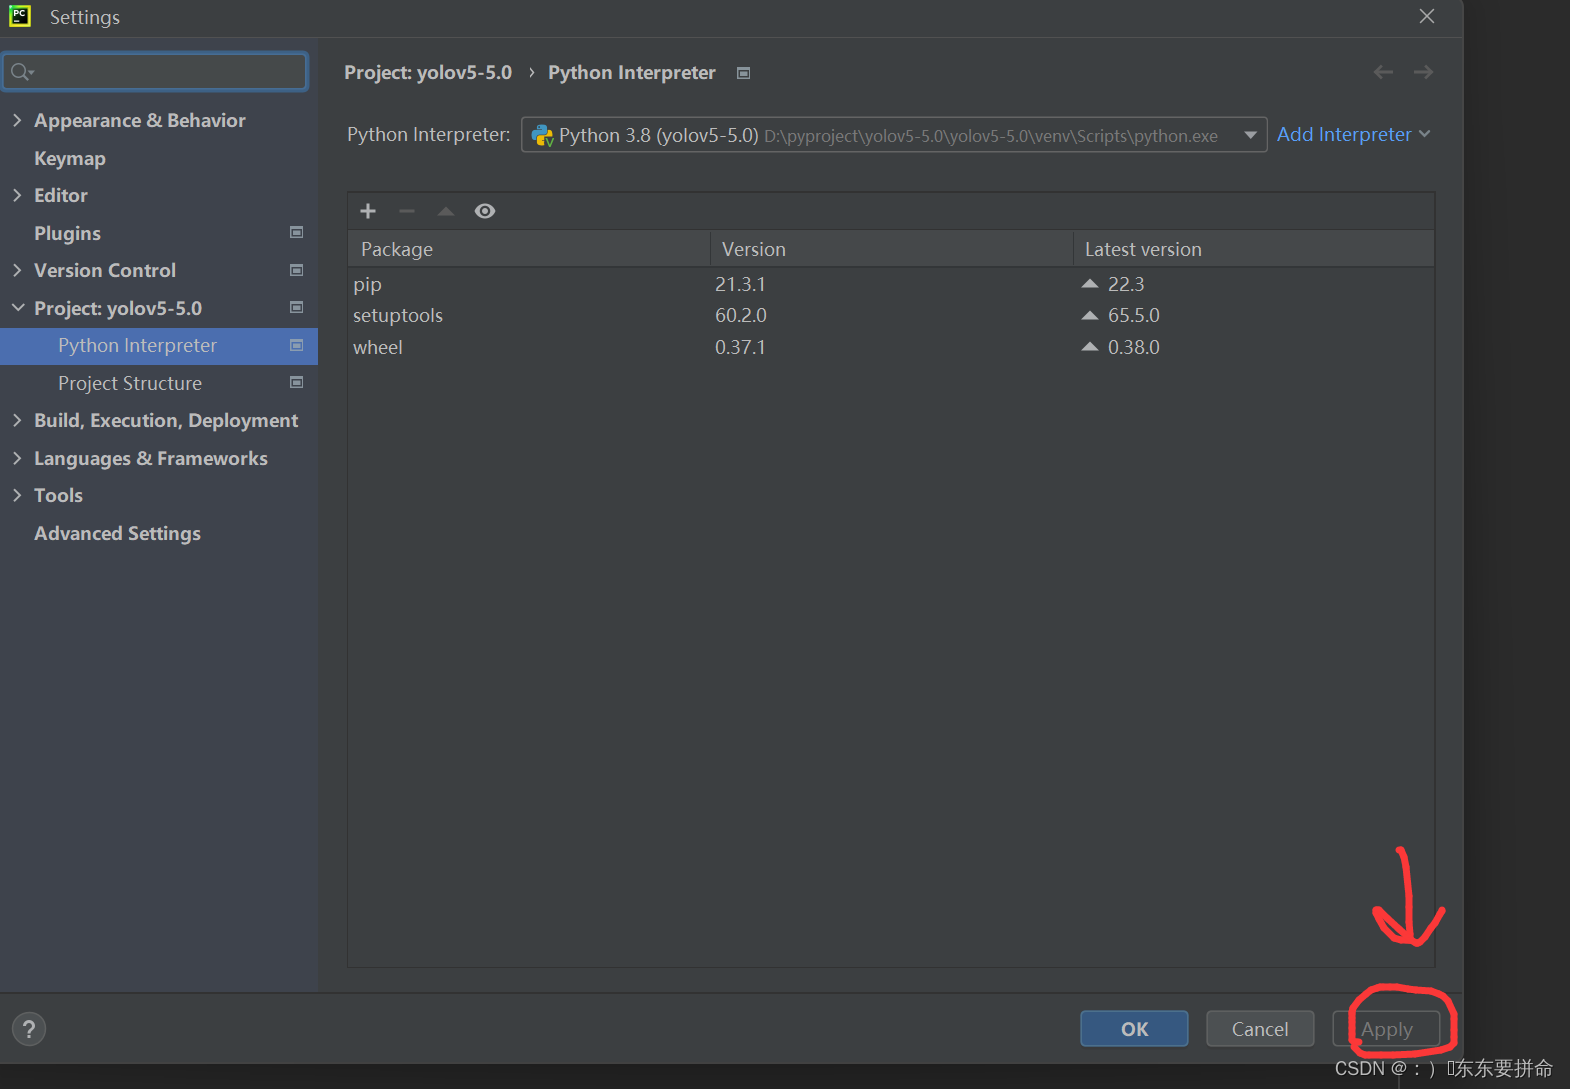Click the icon next to breadcrumb title
Viewport: 1570px width, 1089px height.
click(x=743, y=73)
